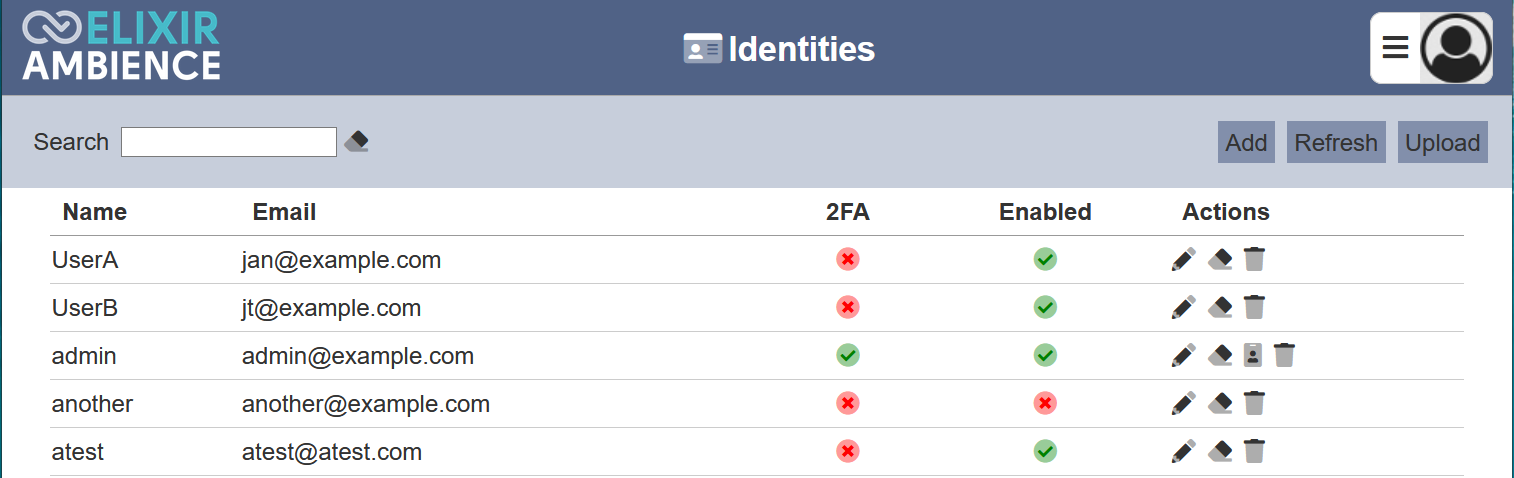Screen dimensions: 1514x478
Task: Open the admin ID badge icon
Action: tap(1252, 355)
